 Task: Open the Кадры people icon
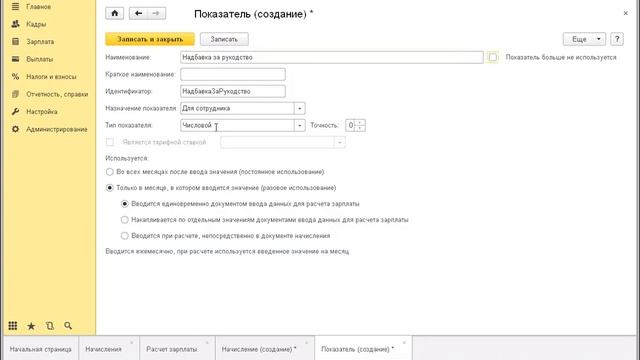point(16,24)
